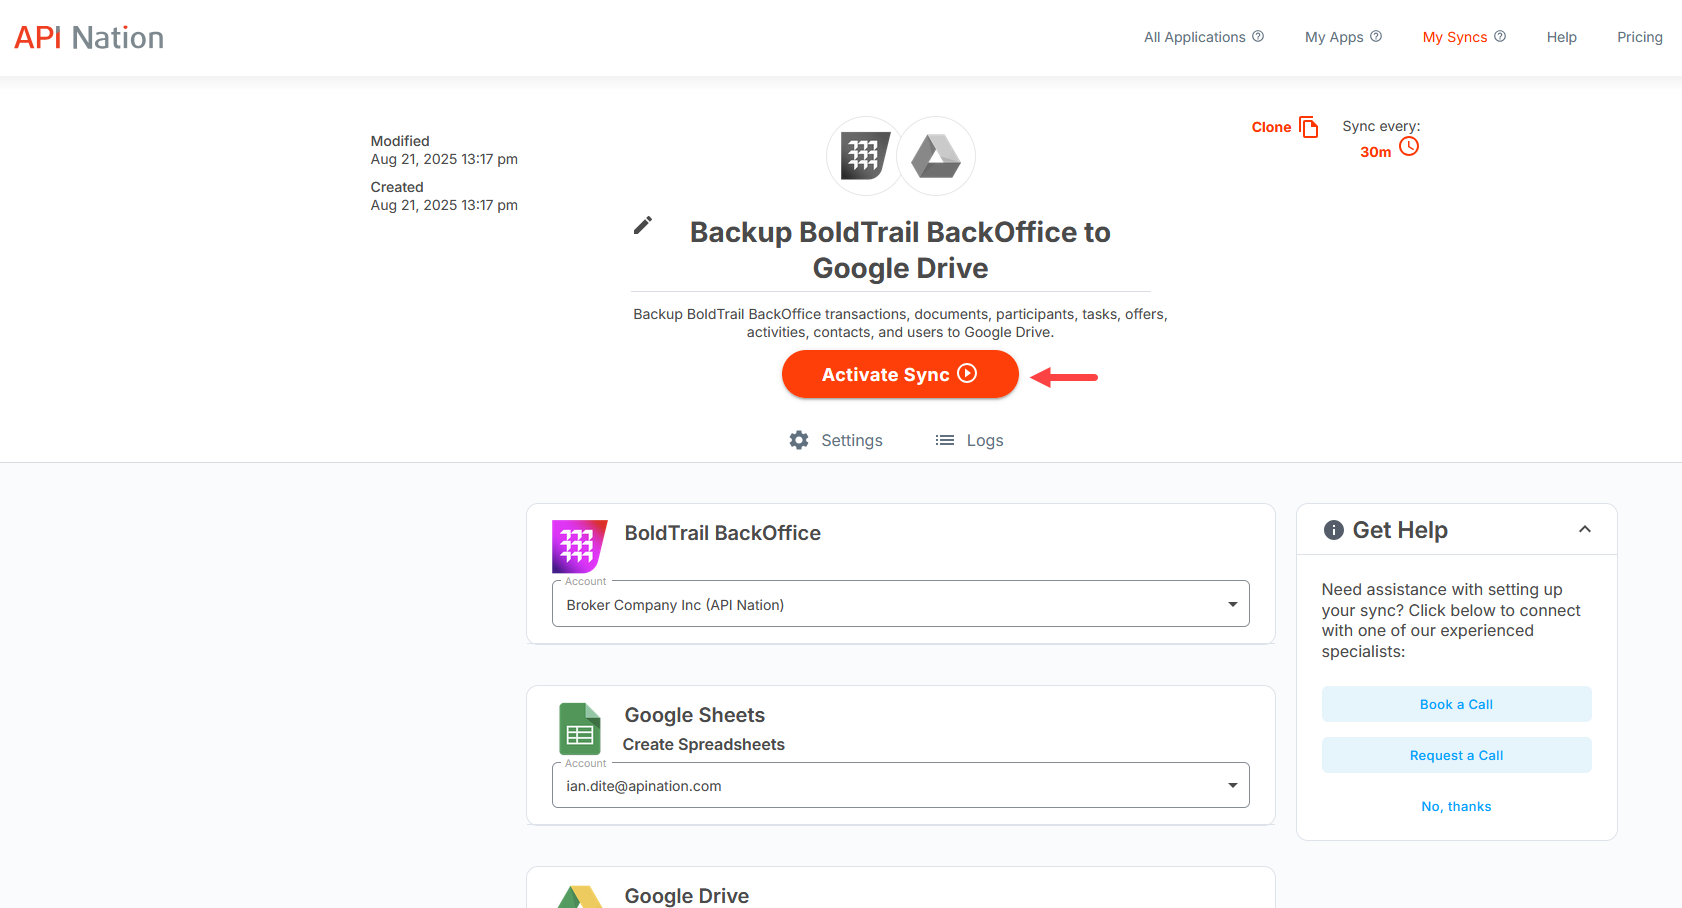This screenshot has width=1682, height=908.
Task: Dismiss help with No, thanks
Action: point(1456,806)
